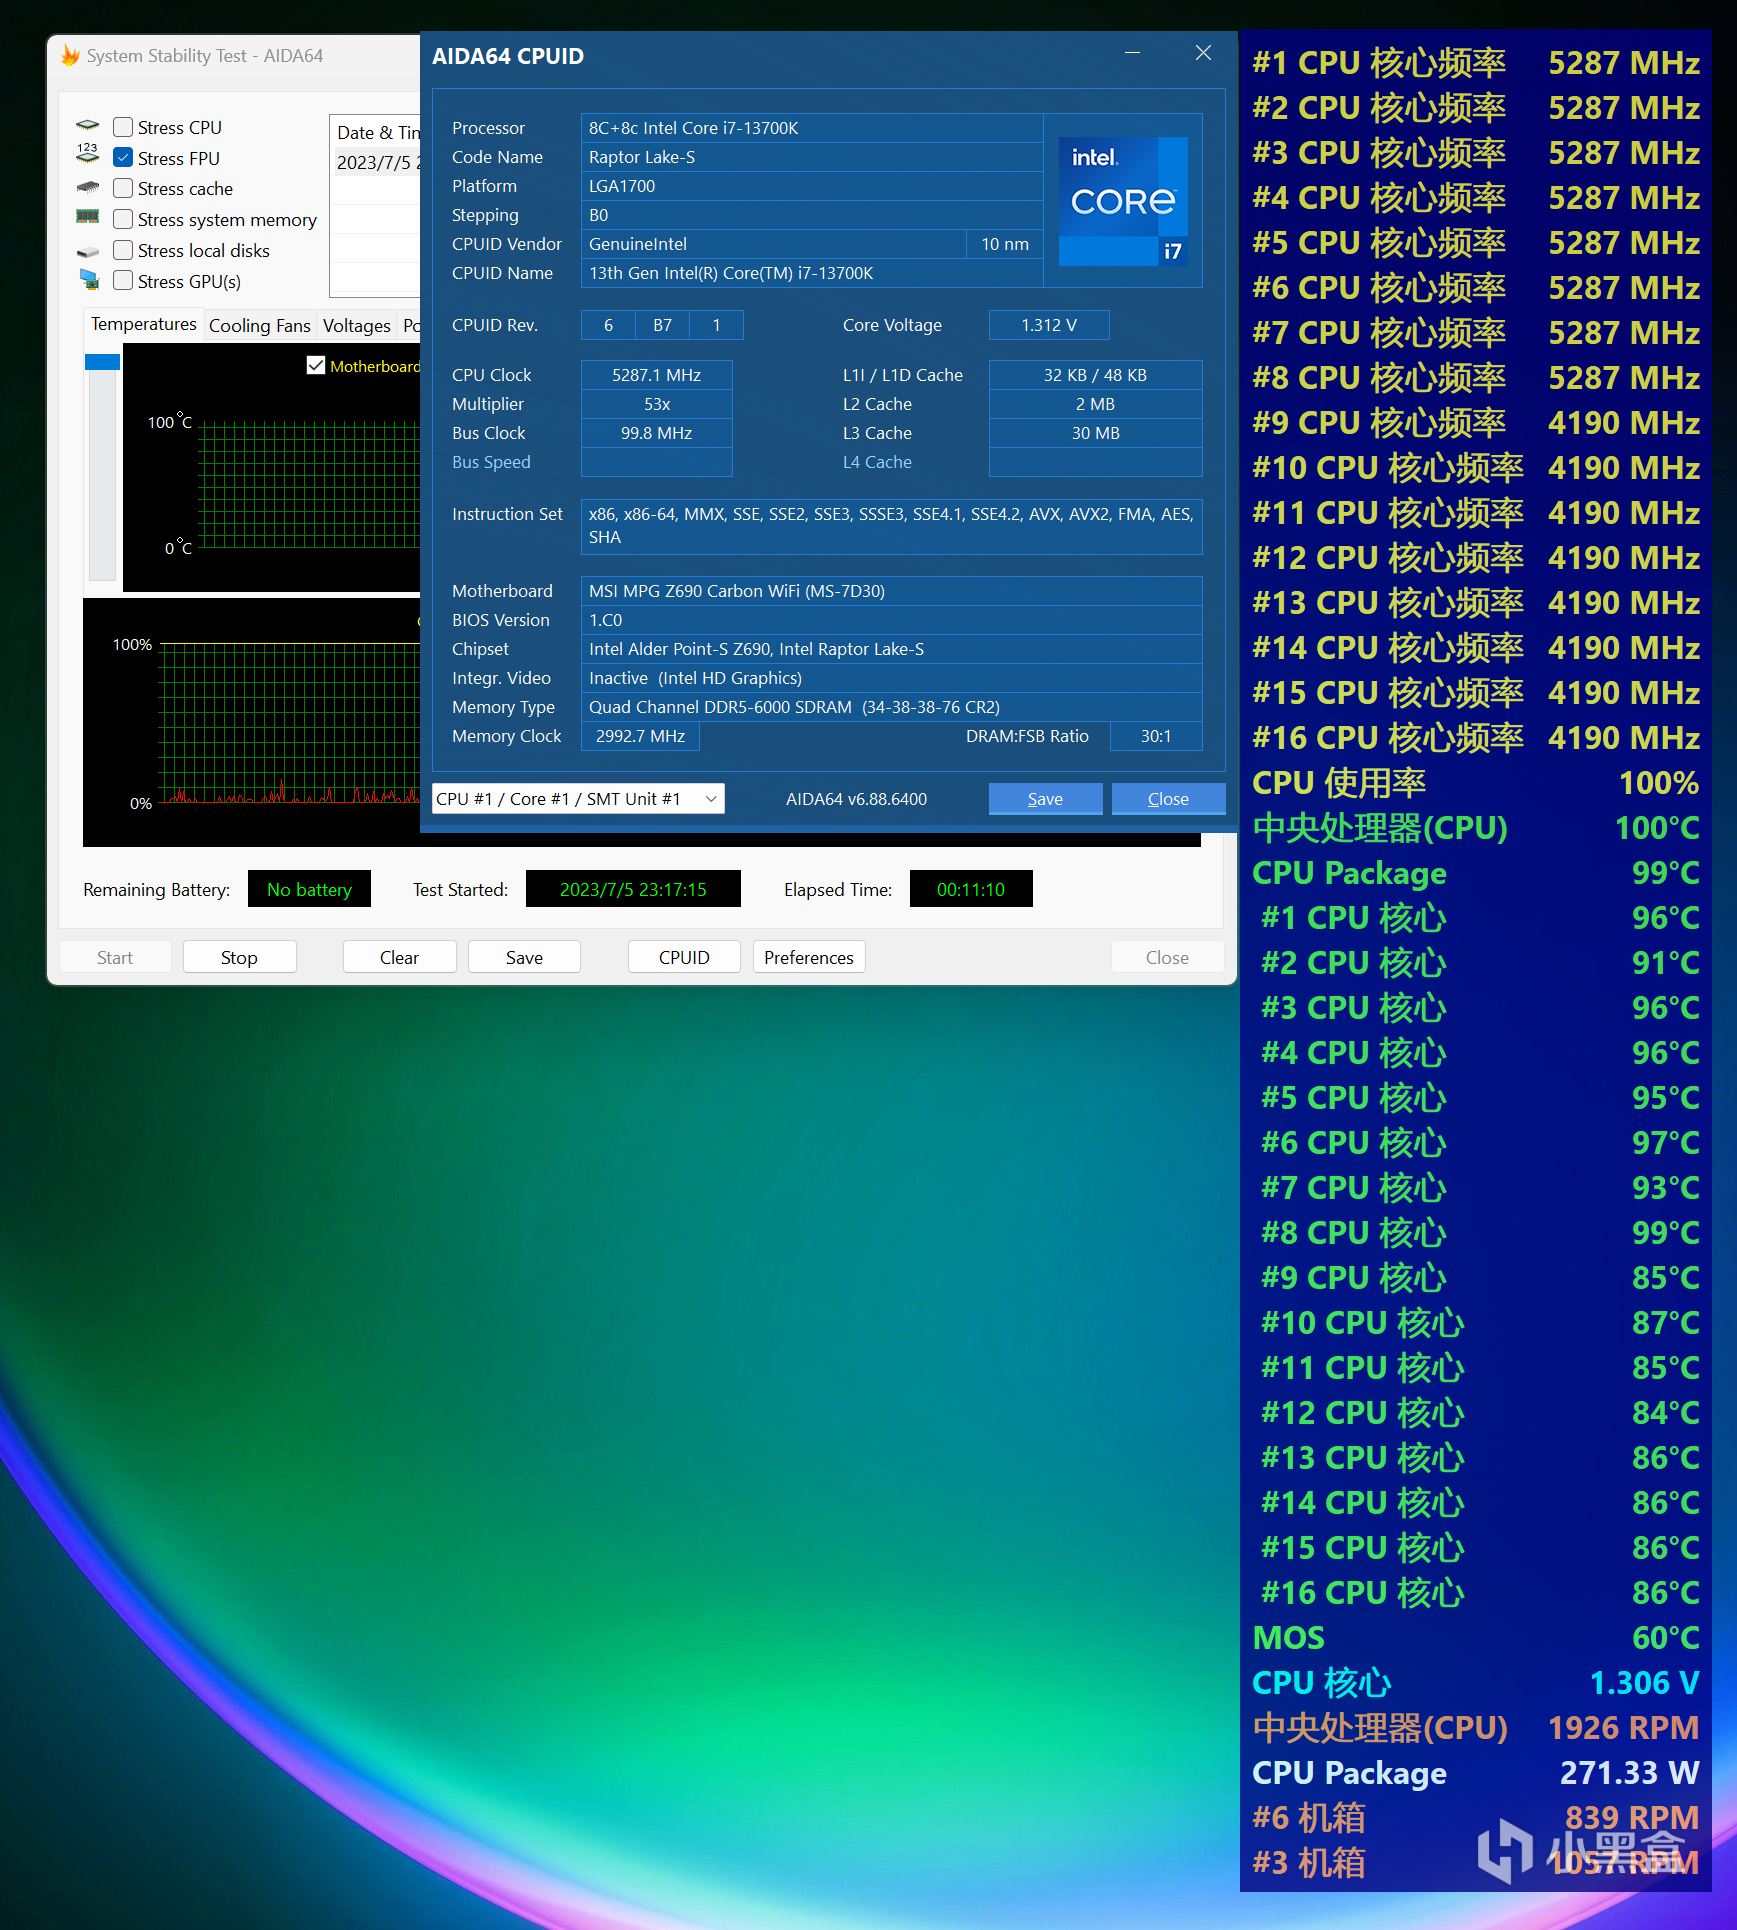Minimize the AIDA64 CPUID window
This screenshot has height=1930, width=1737.
point(1133,53)
